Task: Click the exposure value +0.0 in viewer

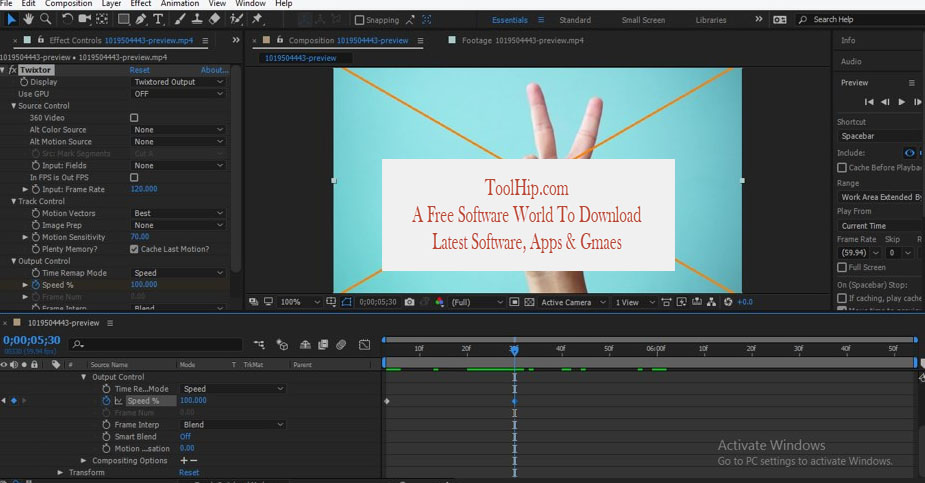Action: click(745, 302)
